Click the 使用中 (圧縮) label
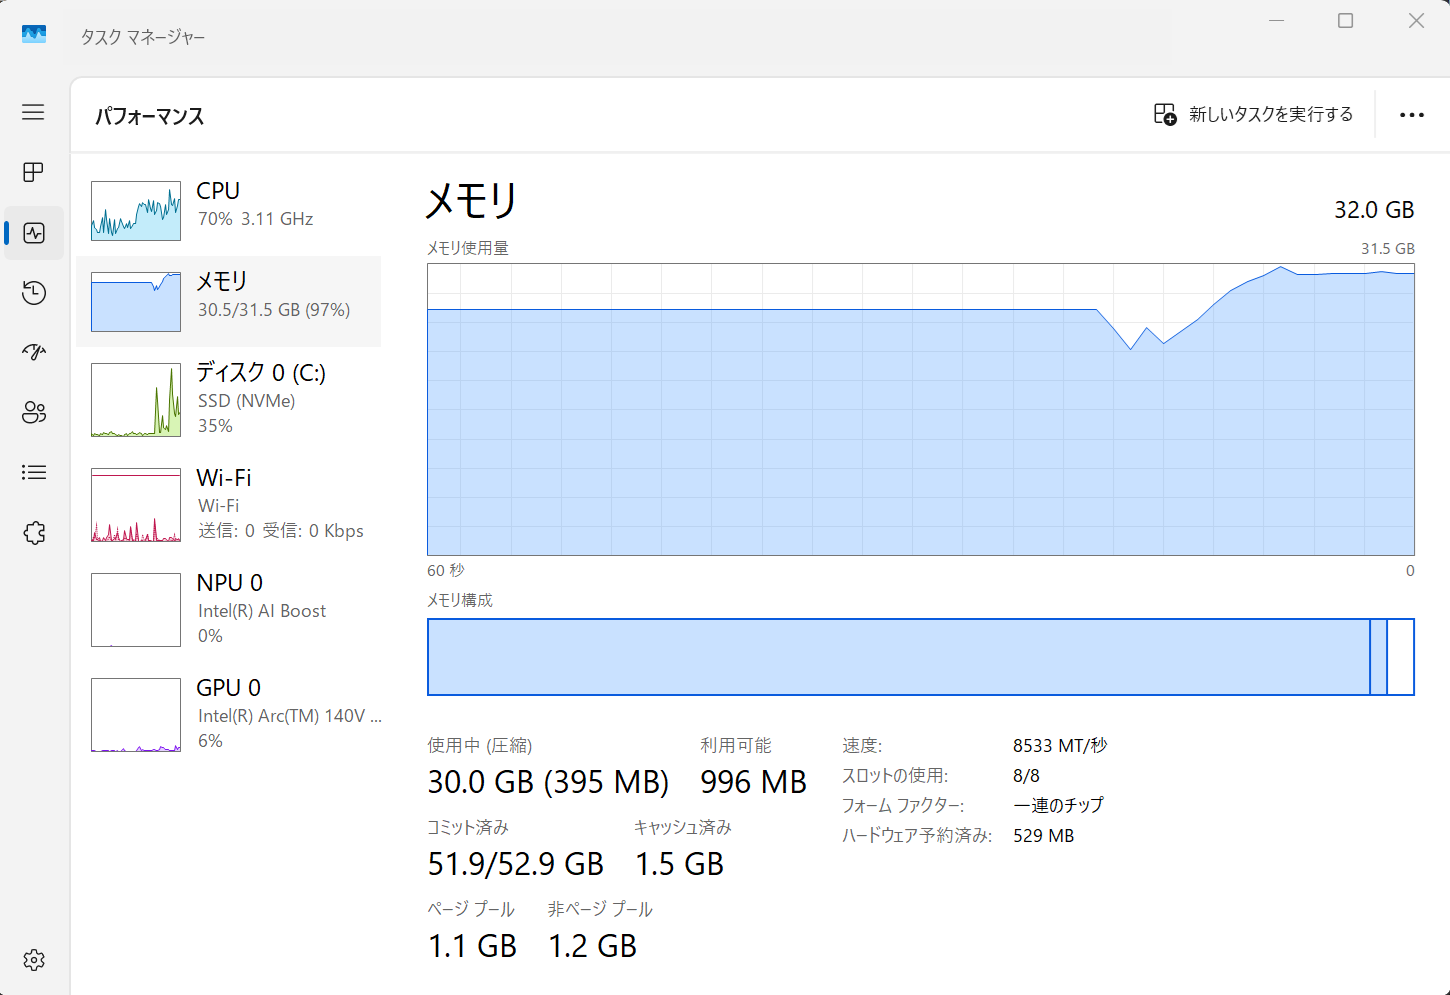The height and width of the screenshot is (995, 1450). [x=480, y=746]
